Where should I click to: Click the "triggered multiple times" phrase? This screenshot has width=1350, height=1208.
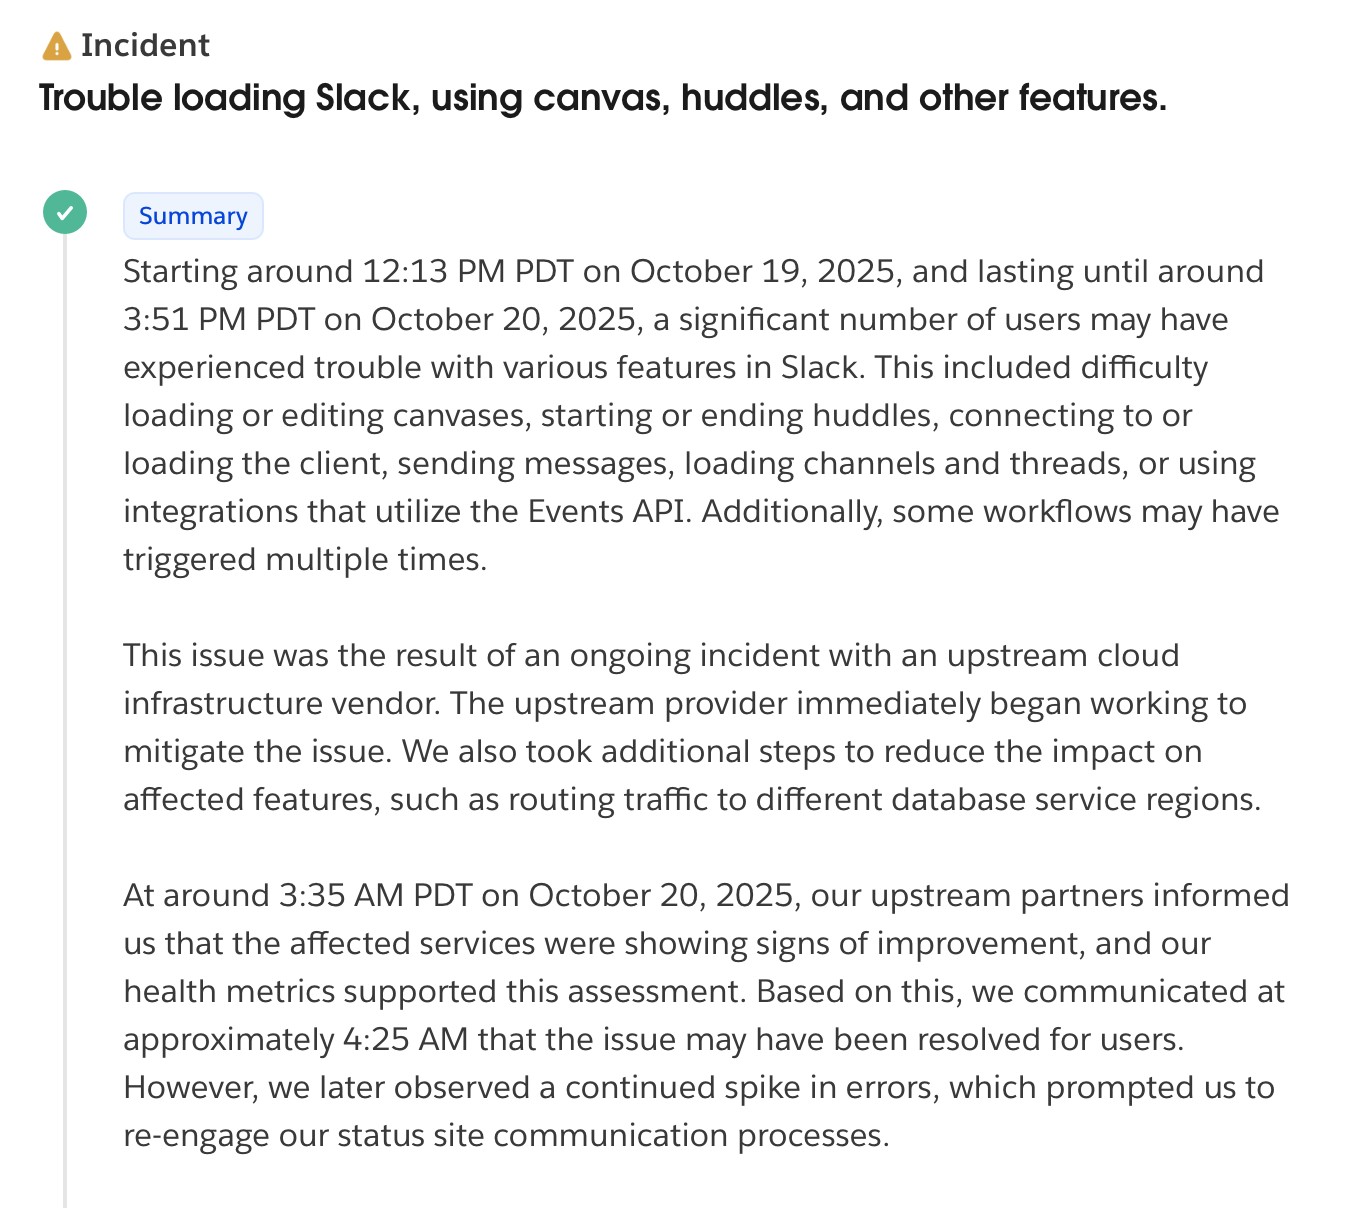[x=304, y=560]
